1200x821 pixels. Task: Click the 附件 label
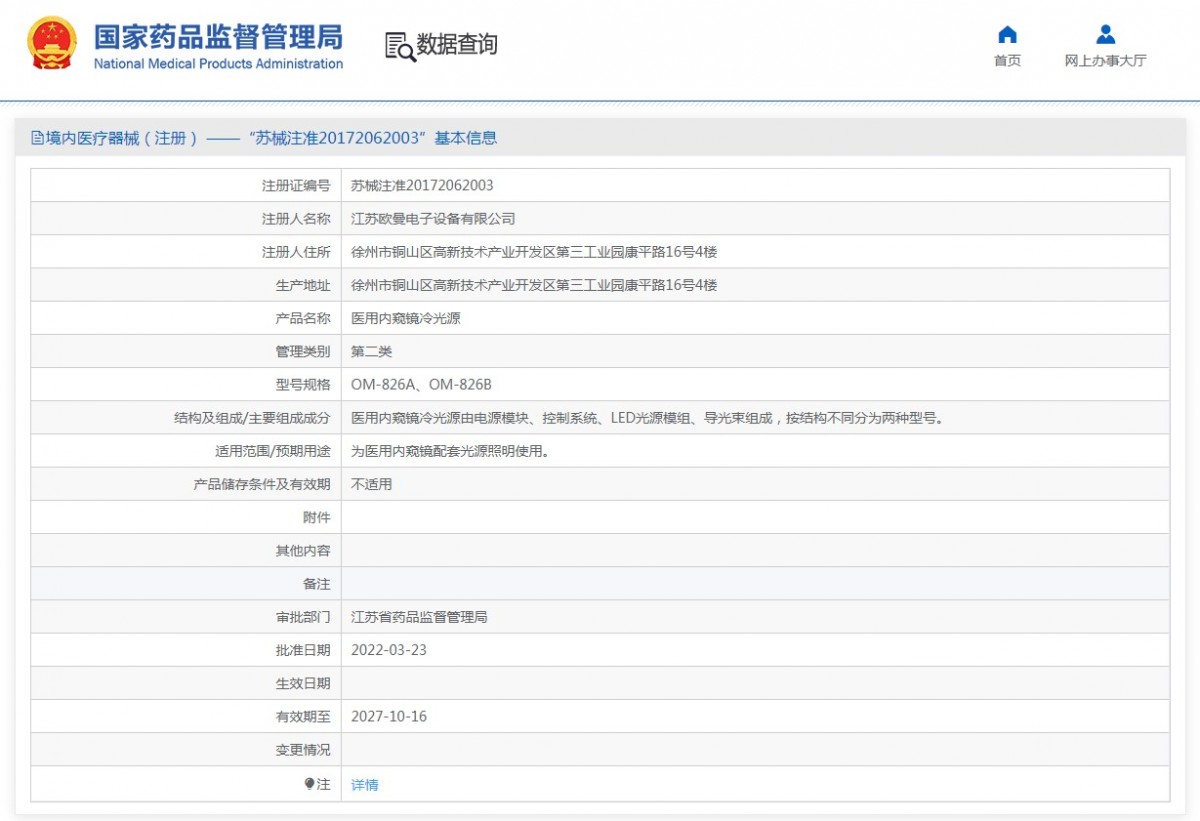click(x=317, y=517)
